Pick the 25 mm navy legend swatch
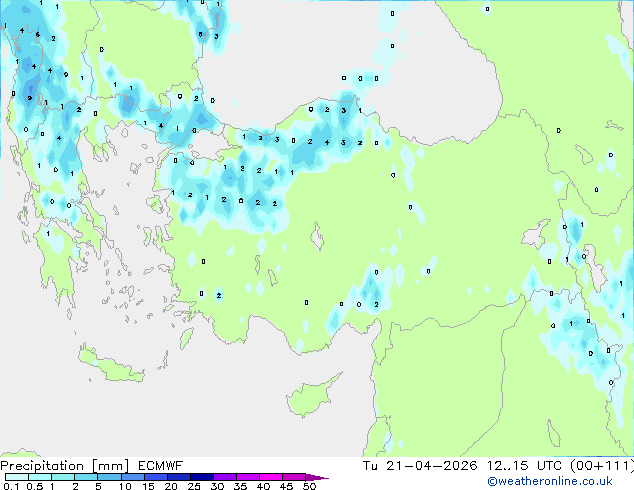The height and width of the screenshot is (490, 634). 201,477
